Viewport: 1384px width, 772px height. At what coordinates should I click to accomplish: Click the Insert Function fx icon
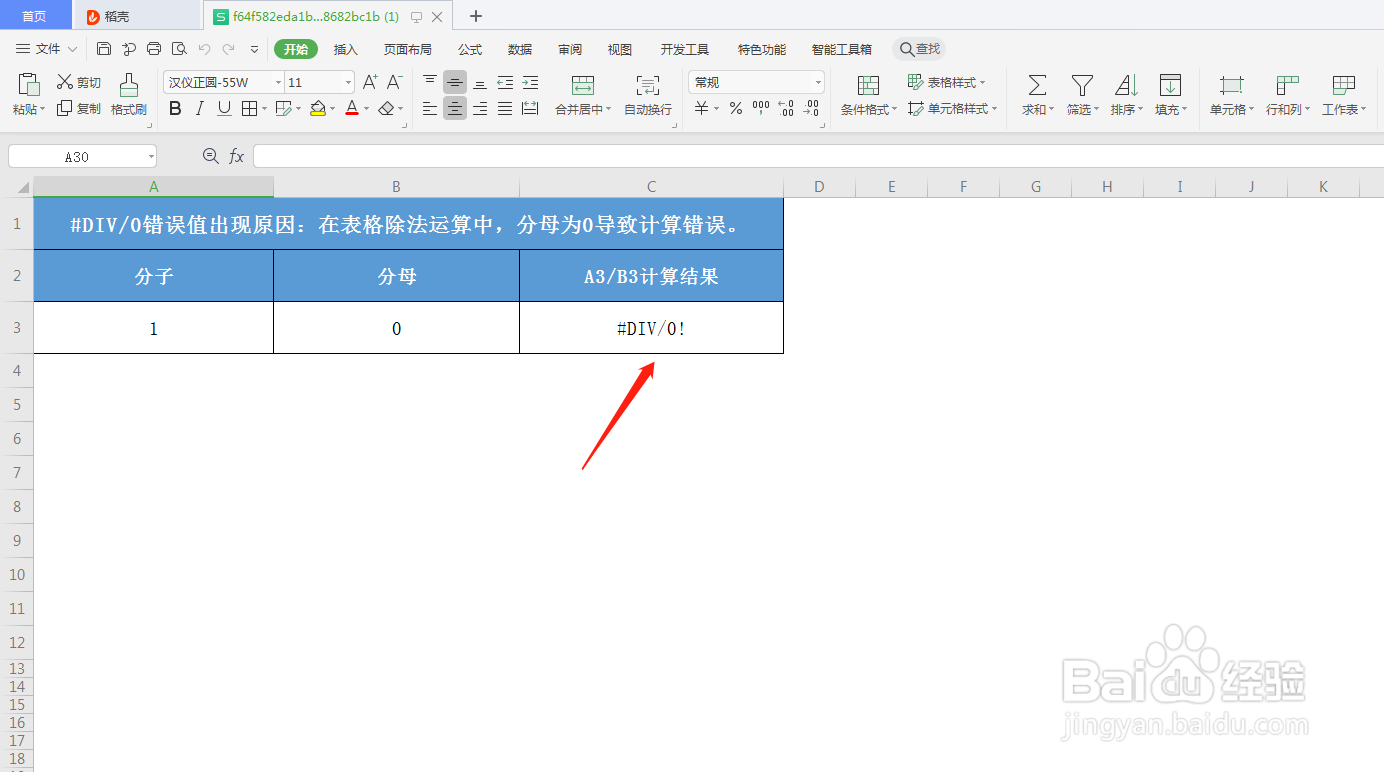[x=237, y=156]
